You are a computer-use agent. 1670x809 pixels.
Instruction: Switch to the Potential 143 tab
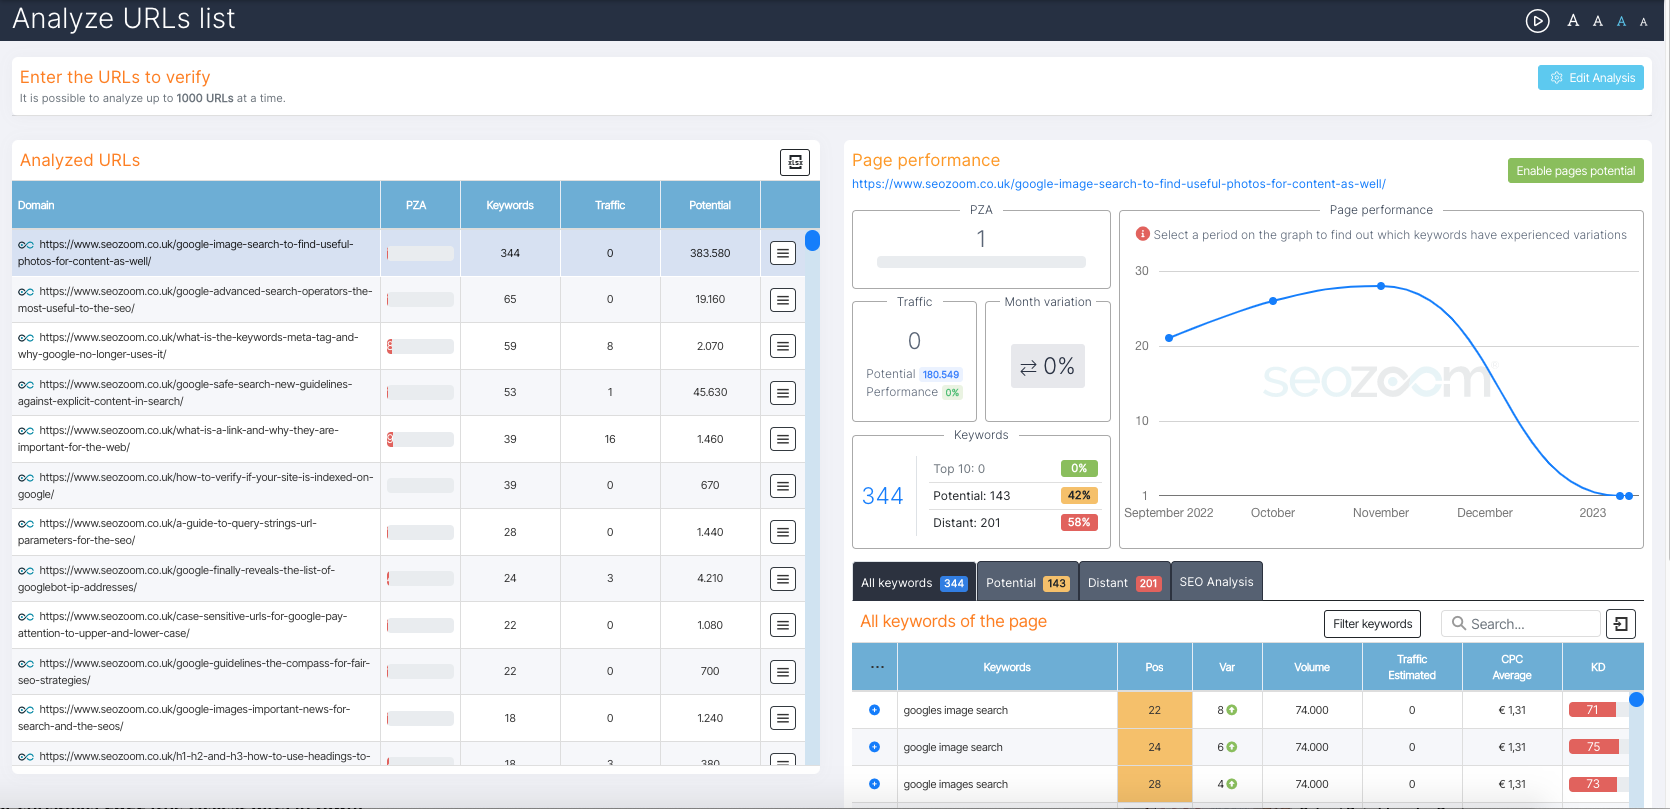(x=1027, y=582)
